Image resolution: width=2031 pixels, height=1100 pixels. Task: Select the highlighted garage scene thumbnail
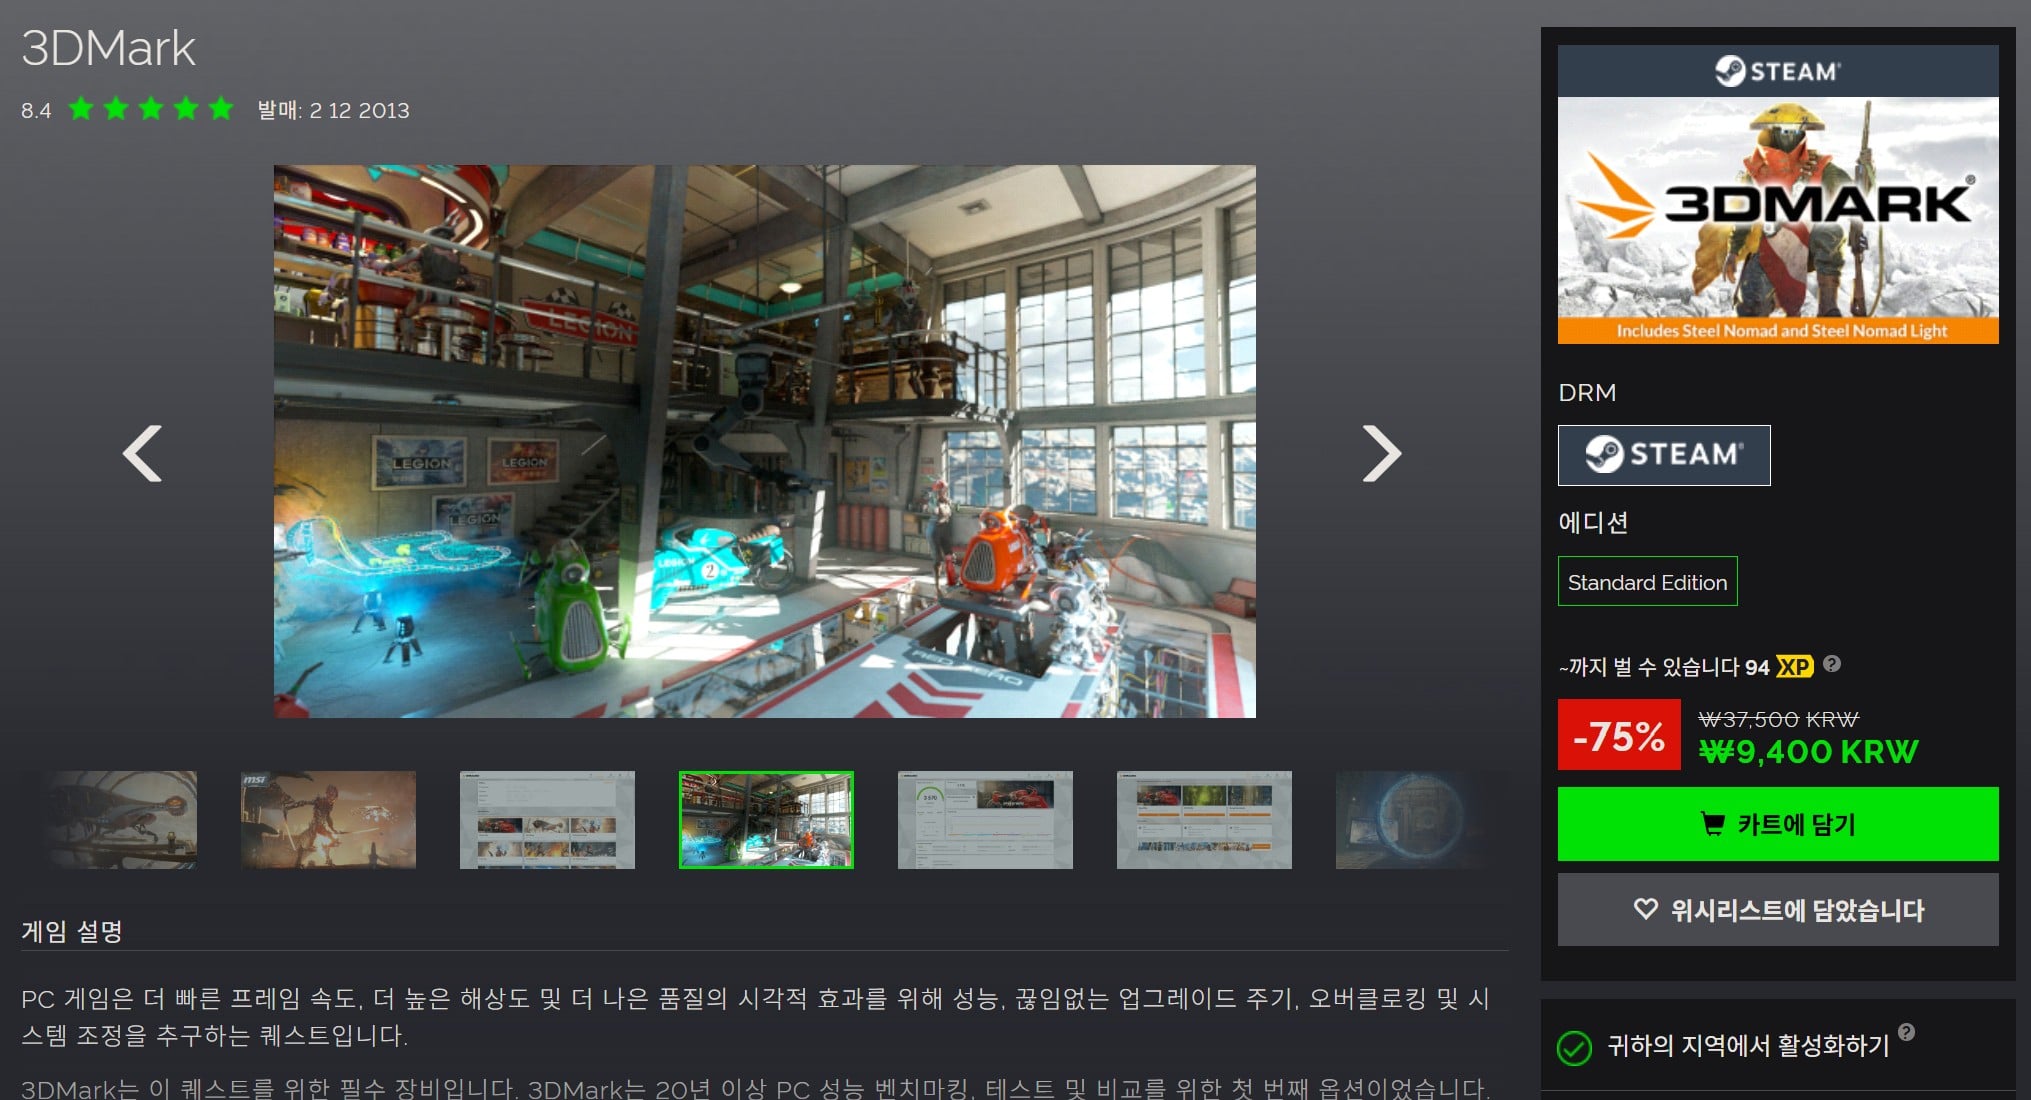(766, 820)
